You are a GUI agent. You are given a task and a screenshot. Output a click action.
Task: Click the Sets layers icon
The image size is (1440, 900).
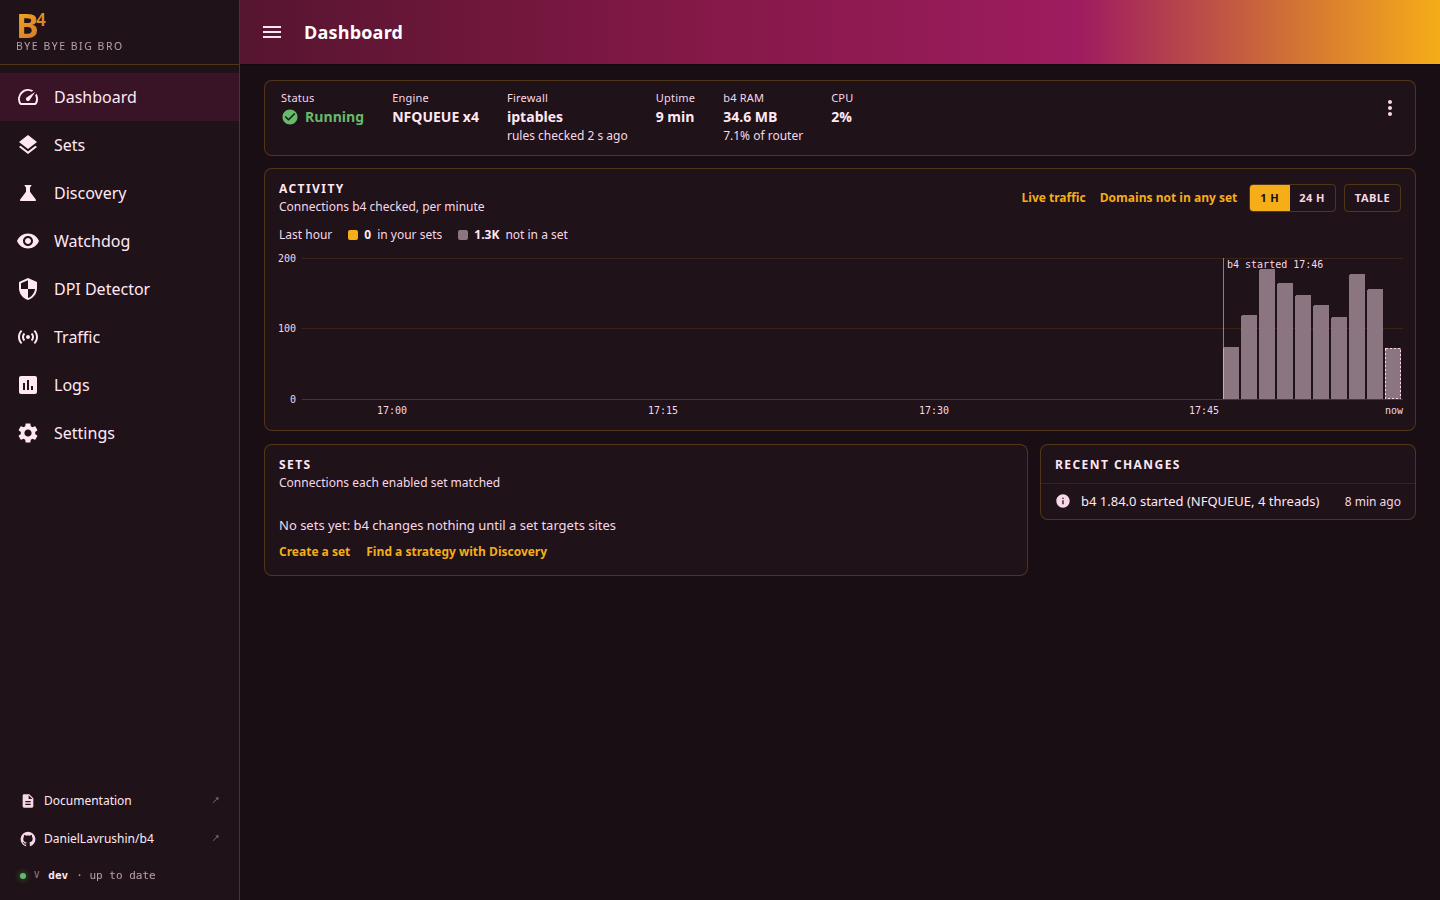(x=28, y=145)
